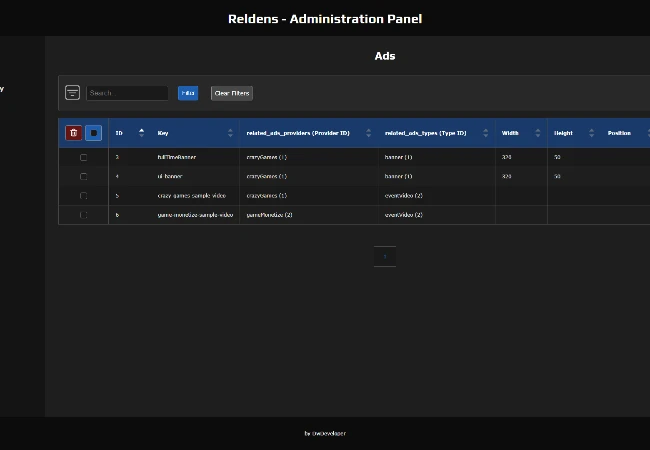Screen dimensions: 650x450
Task: Click the blue select-all square button
Action: click(94, 133)
